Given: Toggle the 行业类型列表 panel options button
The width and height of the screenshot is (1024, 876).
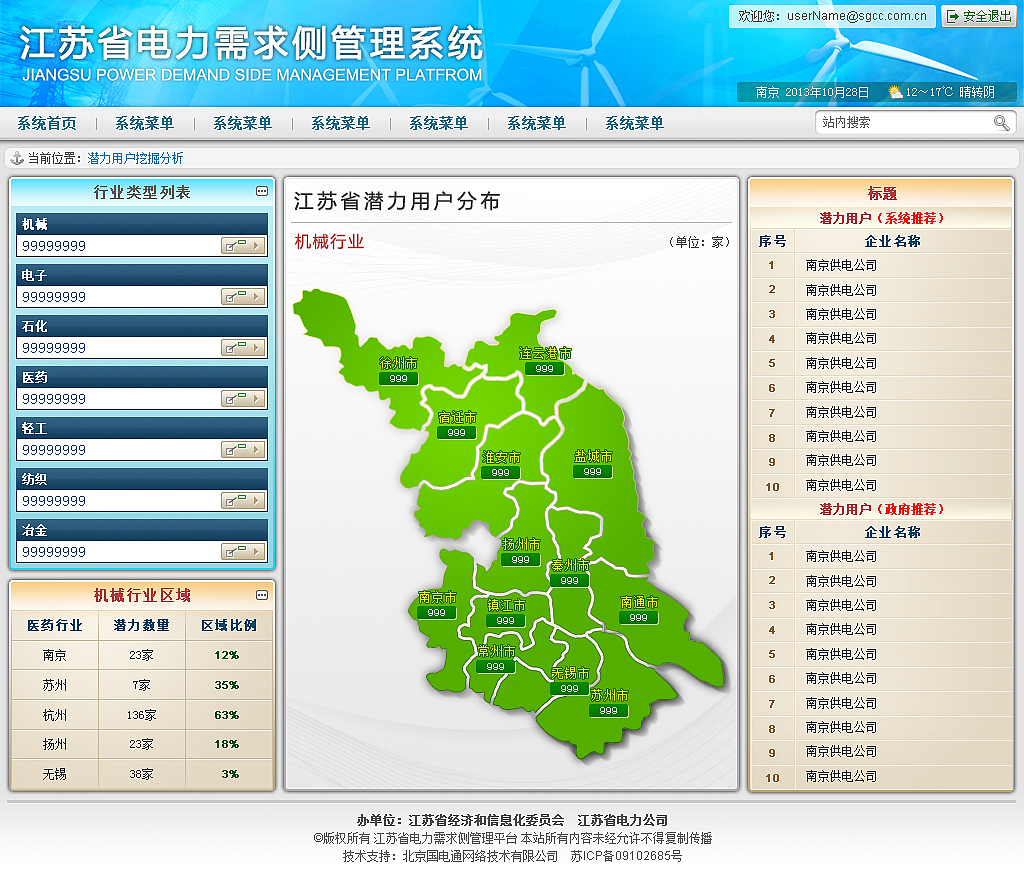Looking at the screenshot, I should tap(261, 191).
